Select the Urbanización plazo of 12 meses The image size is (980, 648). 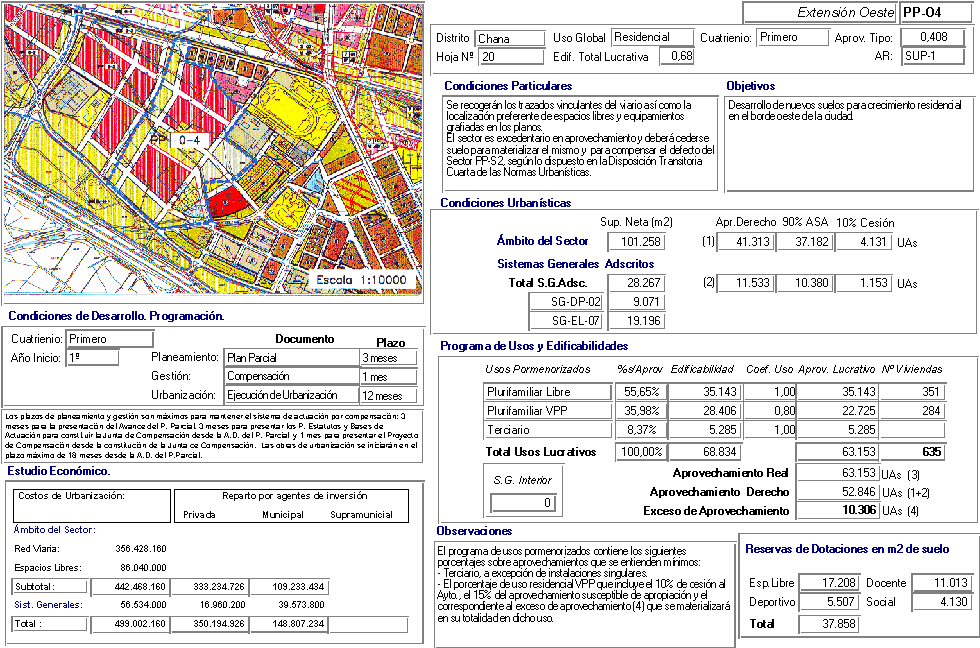point(388,396)
